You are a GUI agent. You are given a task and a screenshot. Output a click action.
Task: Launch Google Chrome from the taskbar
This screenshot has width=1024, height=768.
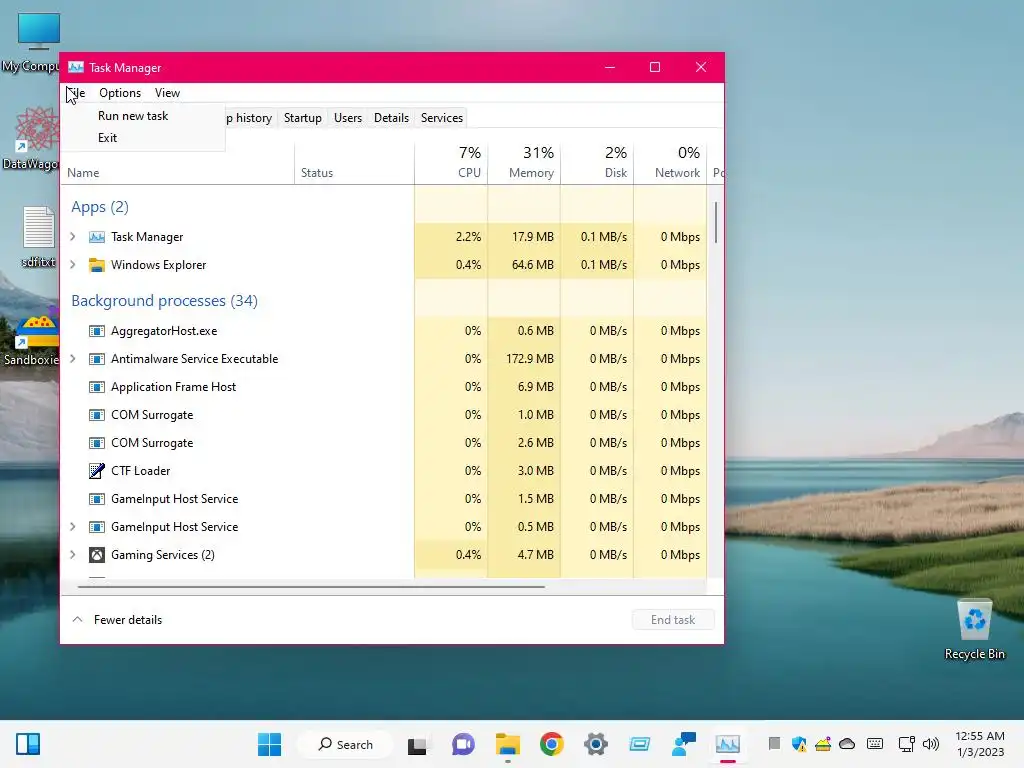pos(552,744)
